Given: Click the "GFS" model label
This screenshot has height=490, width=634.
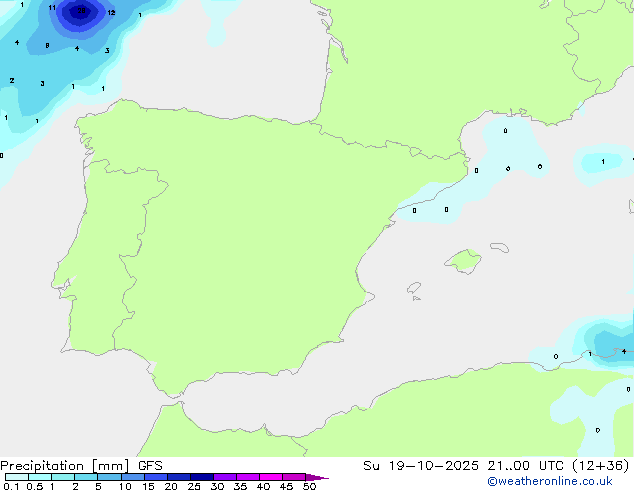Looking at the screenshot, I should [x=150, y=466].
